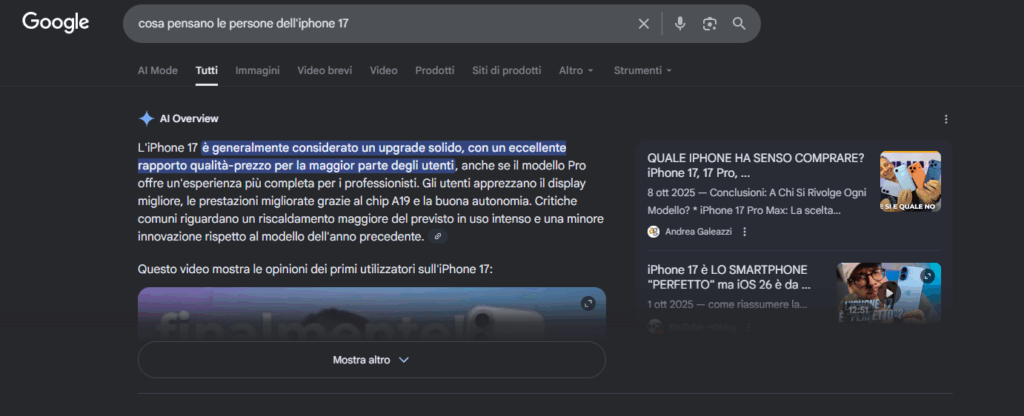Open the AI Overview three-dot menu

pyautogui.click(x=946, y=120)
